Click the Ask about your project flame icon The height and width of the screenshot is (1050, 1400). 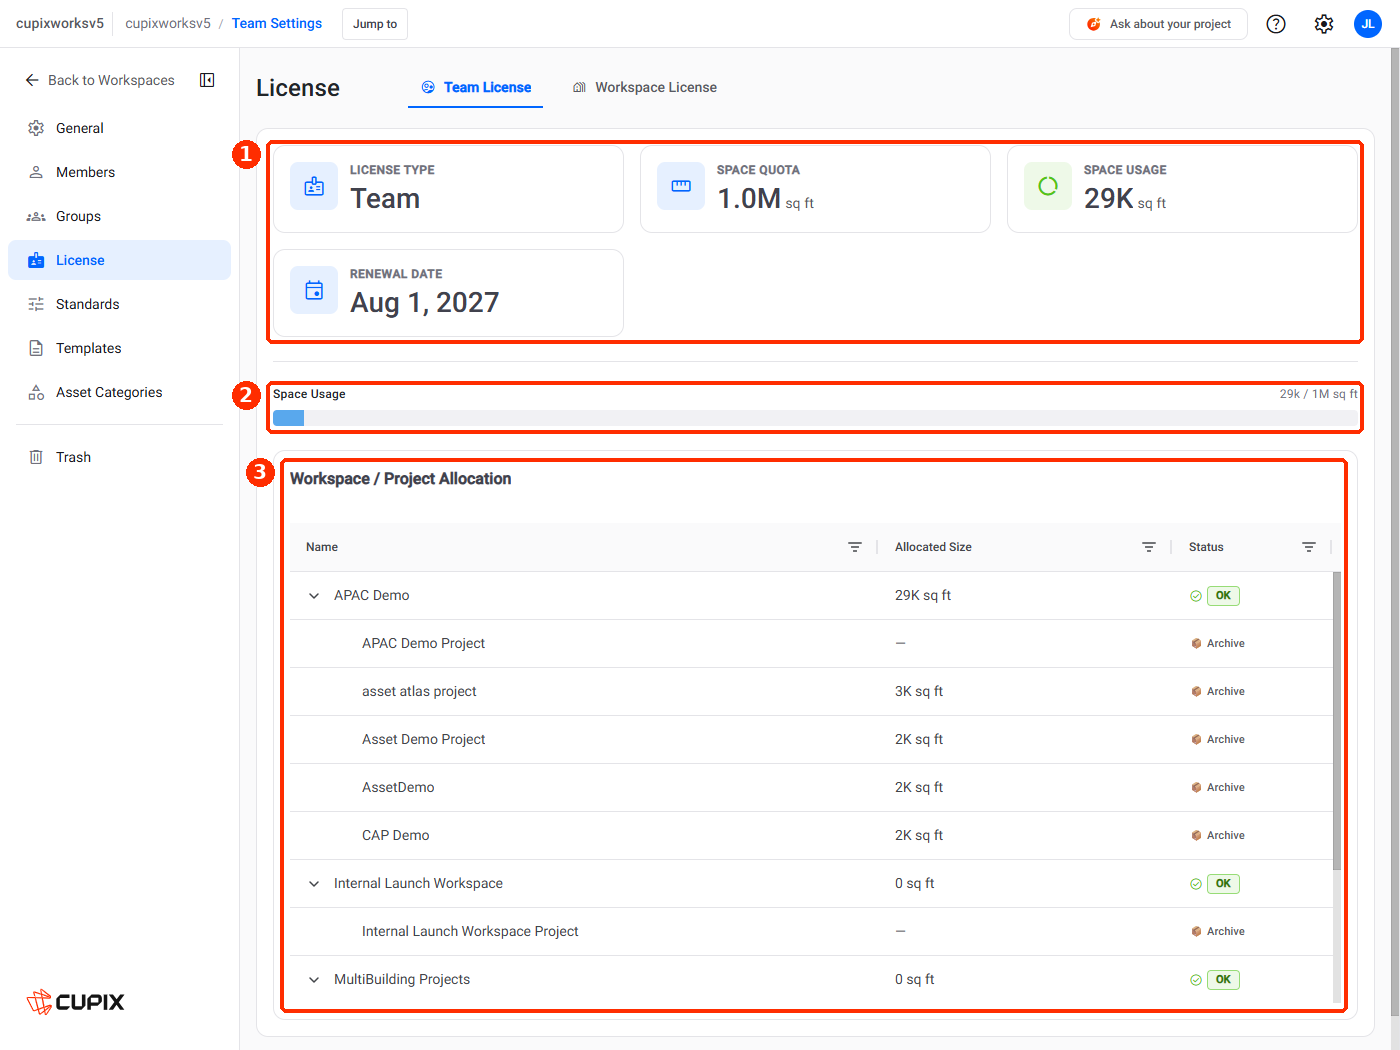pyautogui.click(x=1094, y=24)
